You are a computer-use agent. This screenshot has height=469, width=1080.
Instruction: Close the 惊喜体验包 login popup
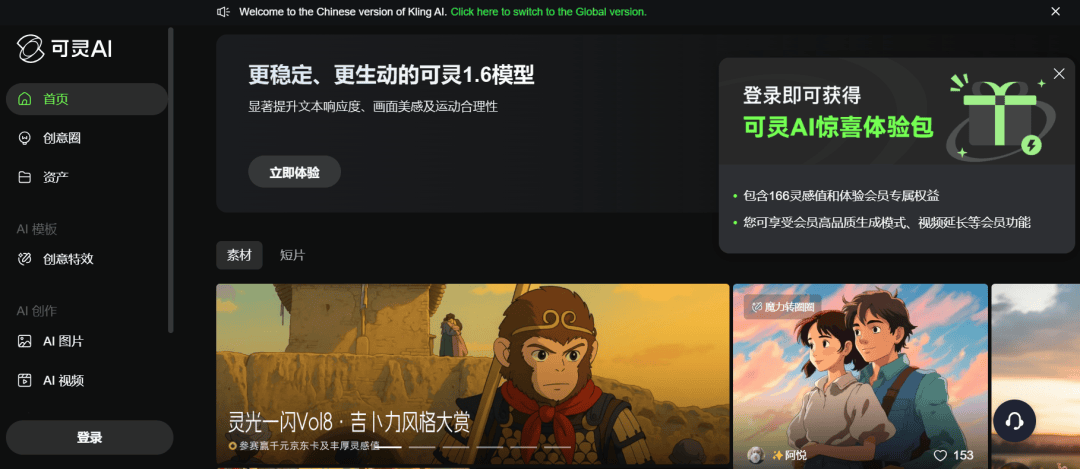point(1059,74)
